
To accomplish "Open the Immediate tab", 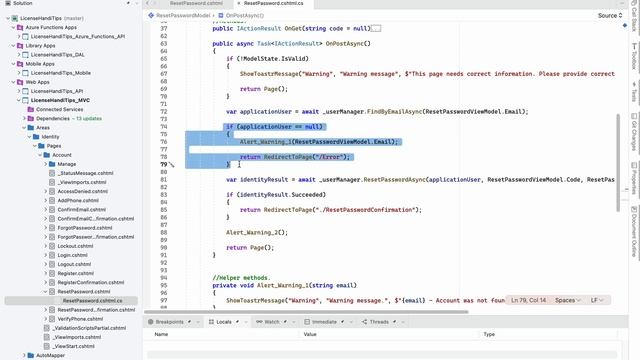I will tap(324, 322).
